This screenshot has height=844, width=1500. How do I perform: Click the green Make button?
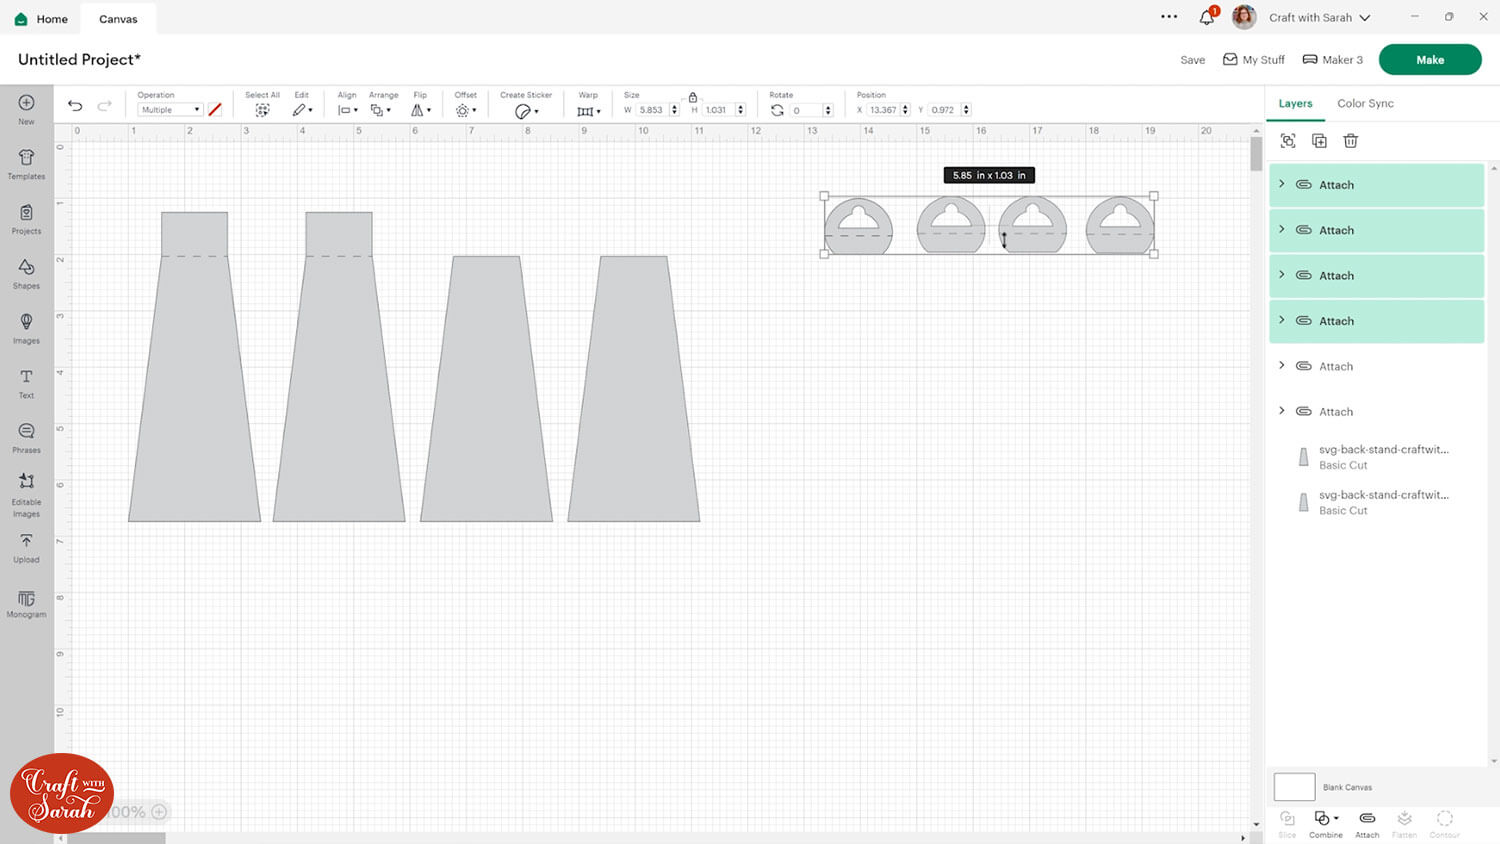click(1430, 59)
